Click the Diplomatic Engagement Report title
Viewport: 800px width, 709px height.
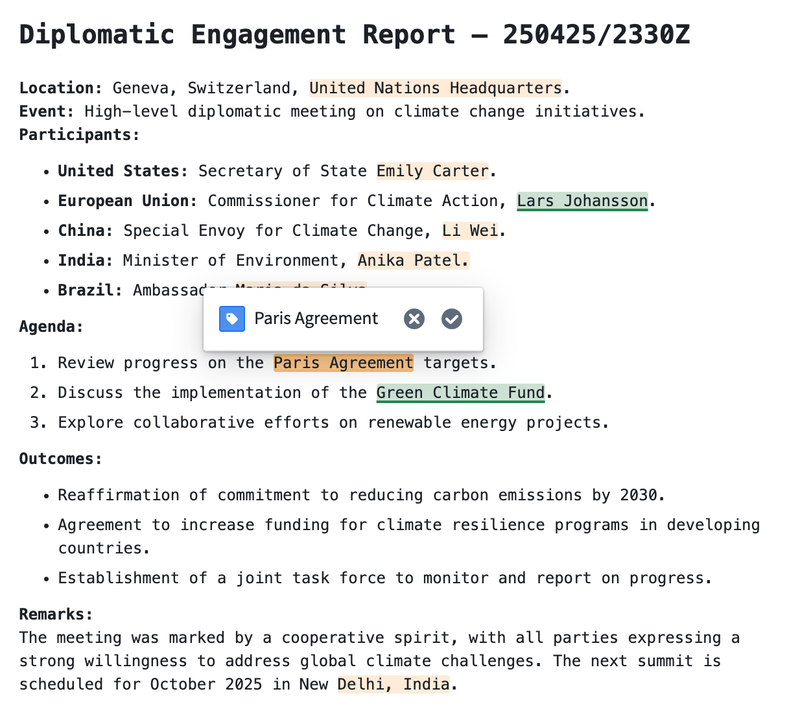pyautogui.click(x=354, y=34)
